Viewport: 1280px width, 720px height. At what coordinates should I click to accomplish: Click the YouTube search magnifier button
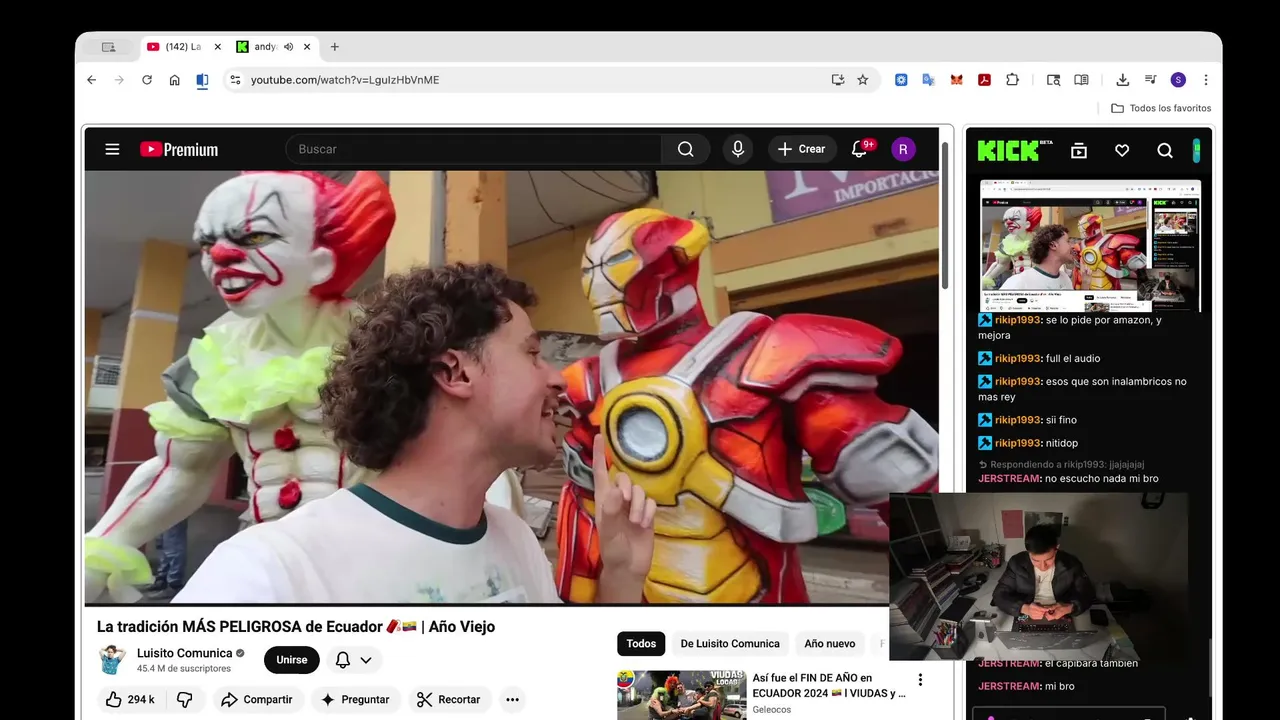(685, 149)
